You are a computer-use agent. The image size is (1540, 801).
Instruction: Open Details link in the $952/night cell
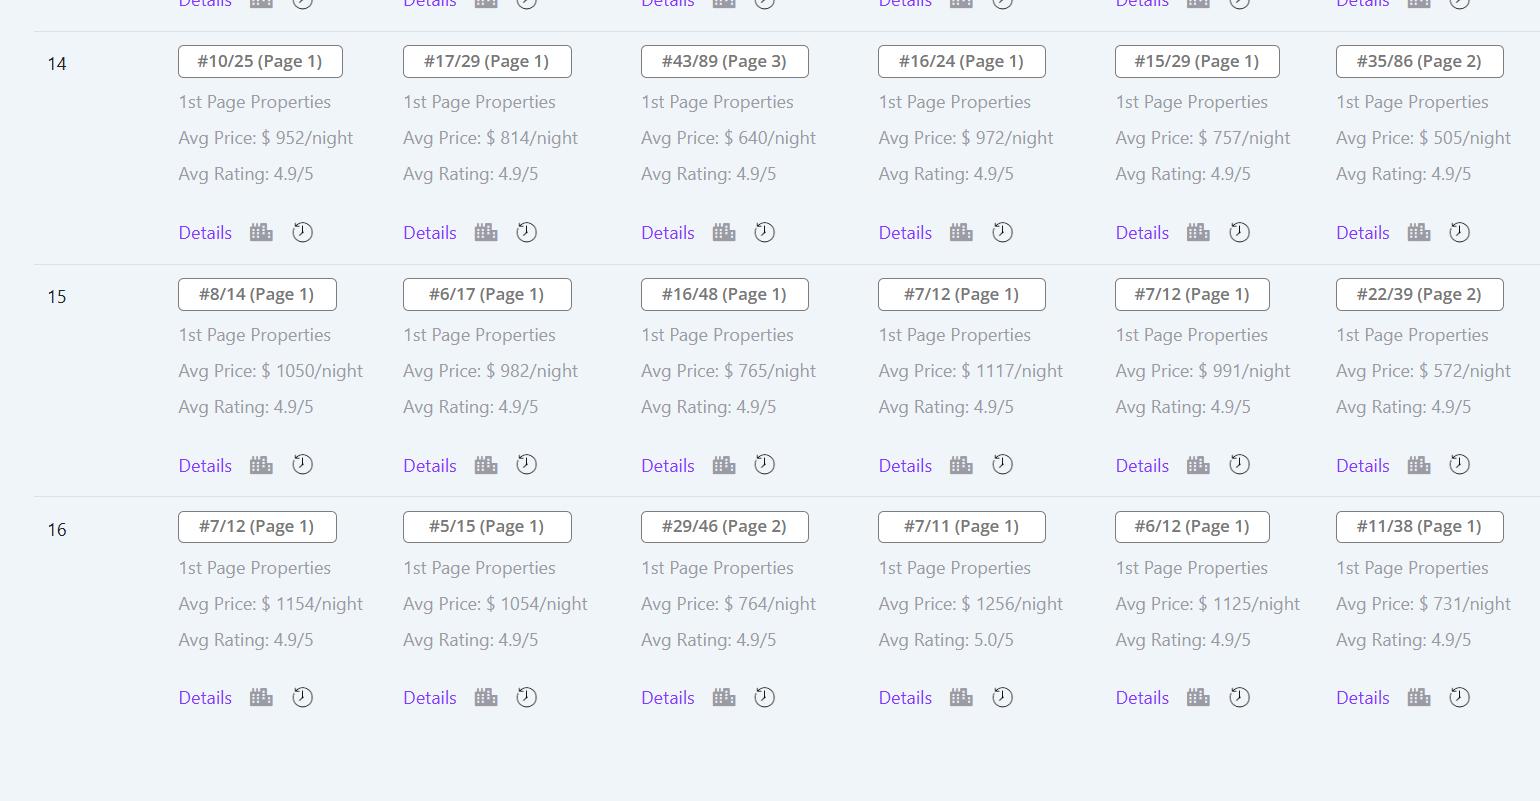coord(205,233)
